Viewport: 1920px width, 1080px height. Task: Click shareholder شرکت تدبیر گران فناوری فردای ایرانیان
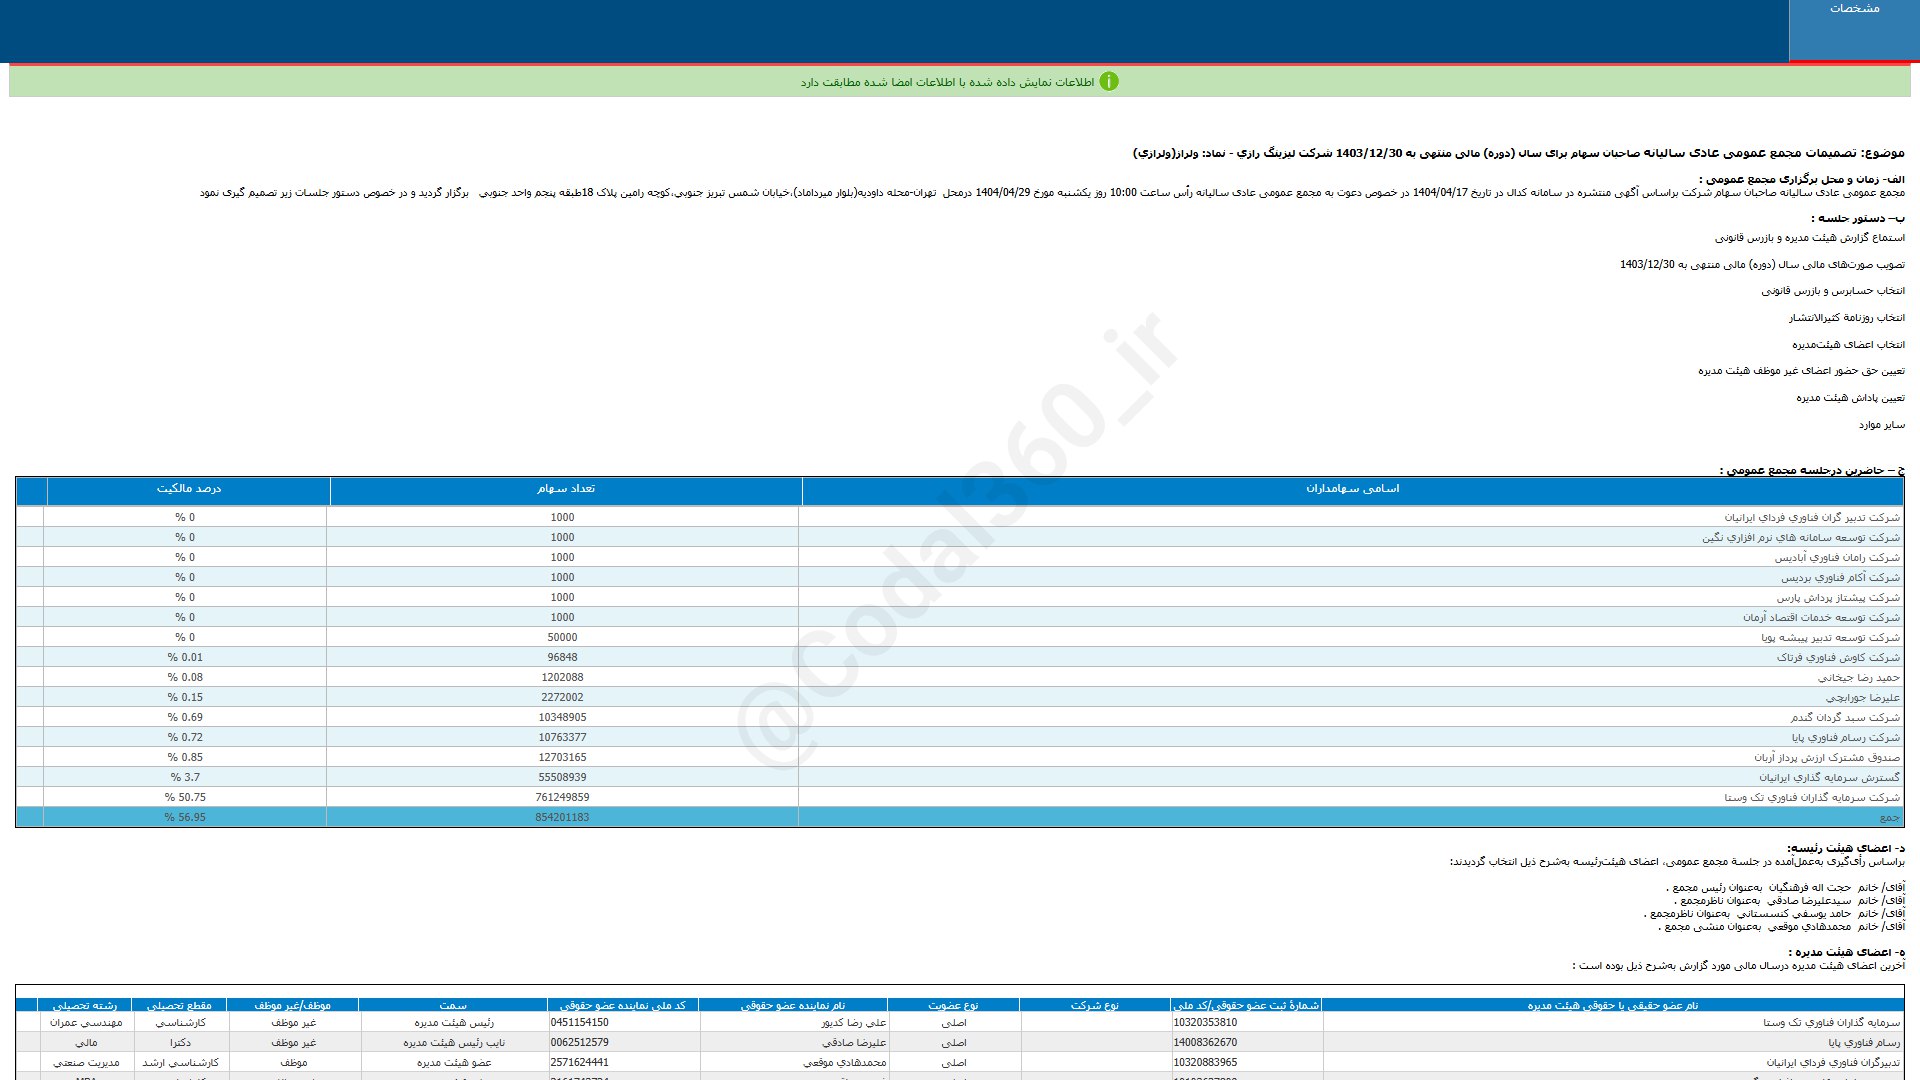1812,518
